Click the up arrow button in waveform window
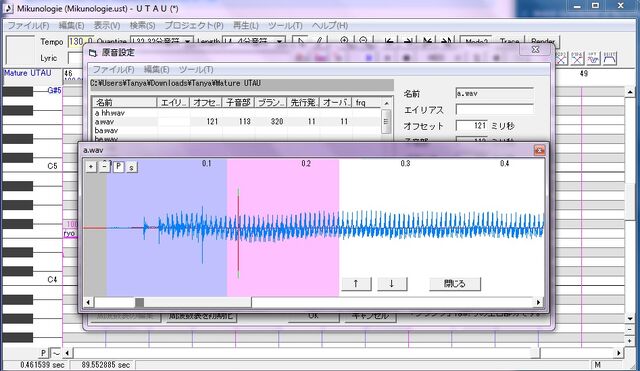The image size is (640, 371). pyautogui.click(x=356, y=283)
